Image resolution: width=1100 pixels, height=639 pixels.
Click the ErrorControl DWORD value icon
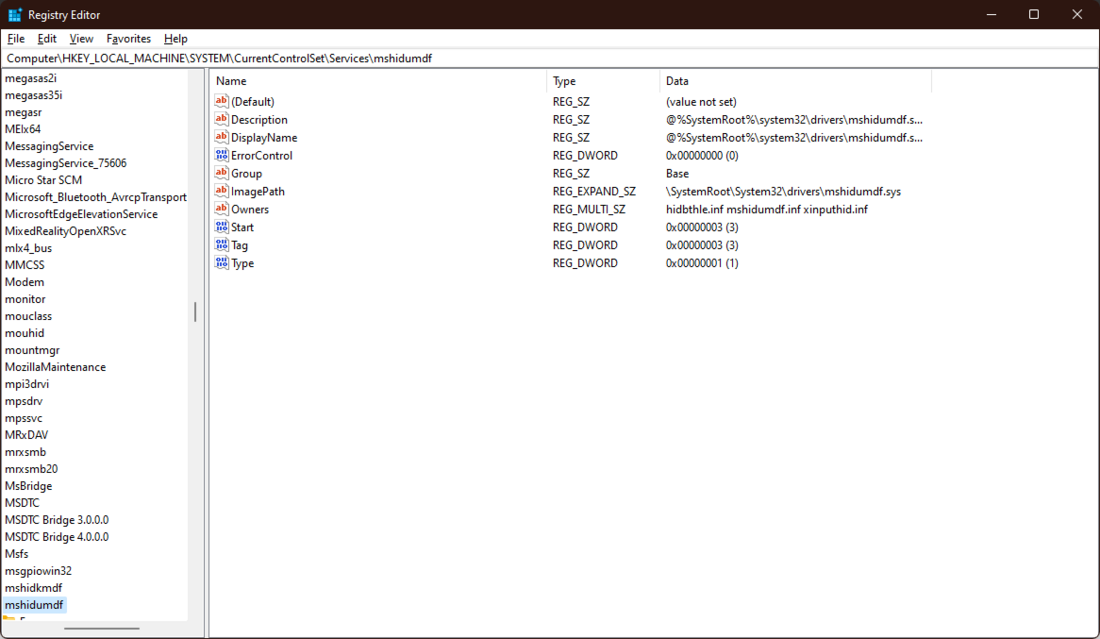click(x=222, y=156)
